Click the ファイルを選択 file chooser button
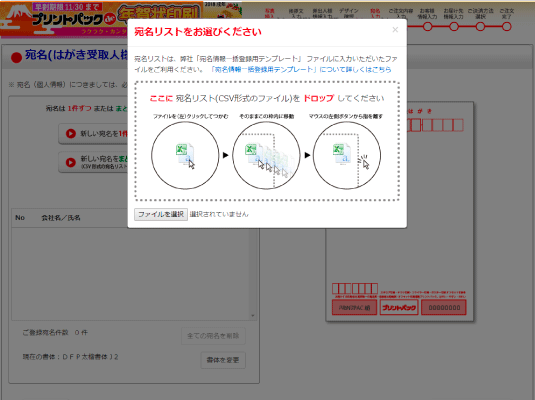This screenshot has width=535, height=400. [161, 214]
